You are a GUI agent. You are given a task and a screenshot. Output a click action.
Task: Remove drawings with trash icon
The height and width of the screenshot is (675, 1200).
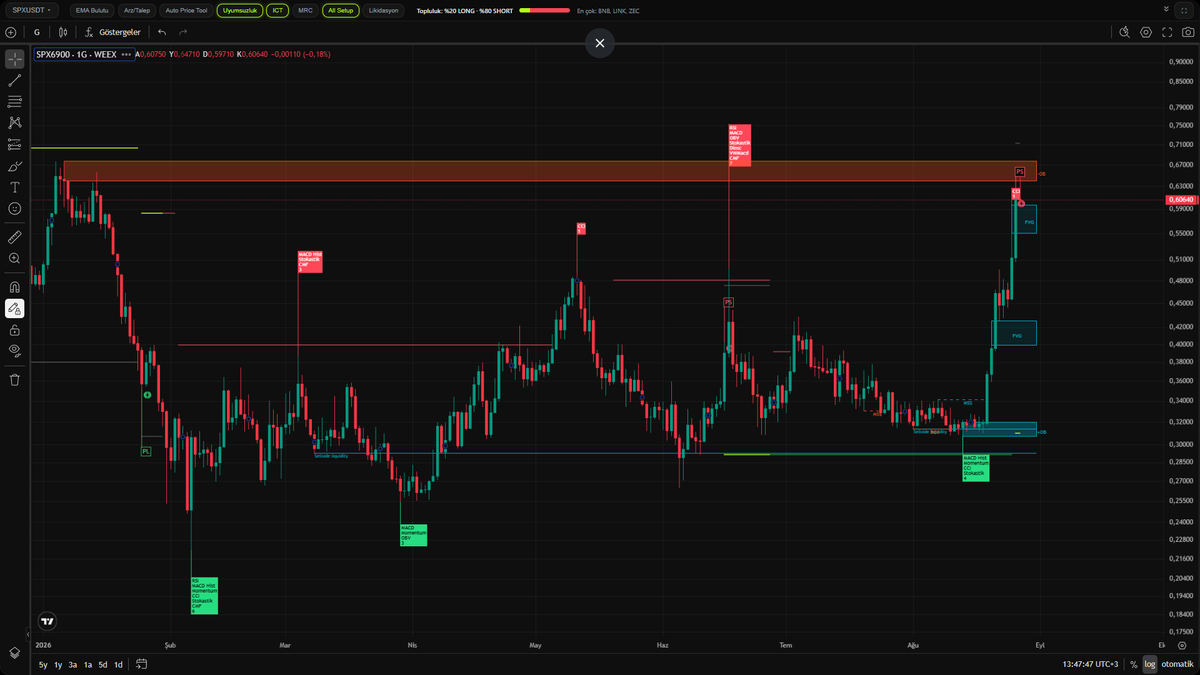click(x=15, y=379)
